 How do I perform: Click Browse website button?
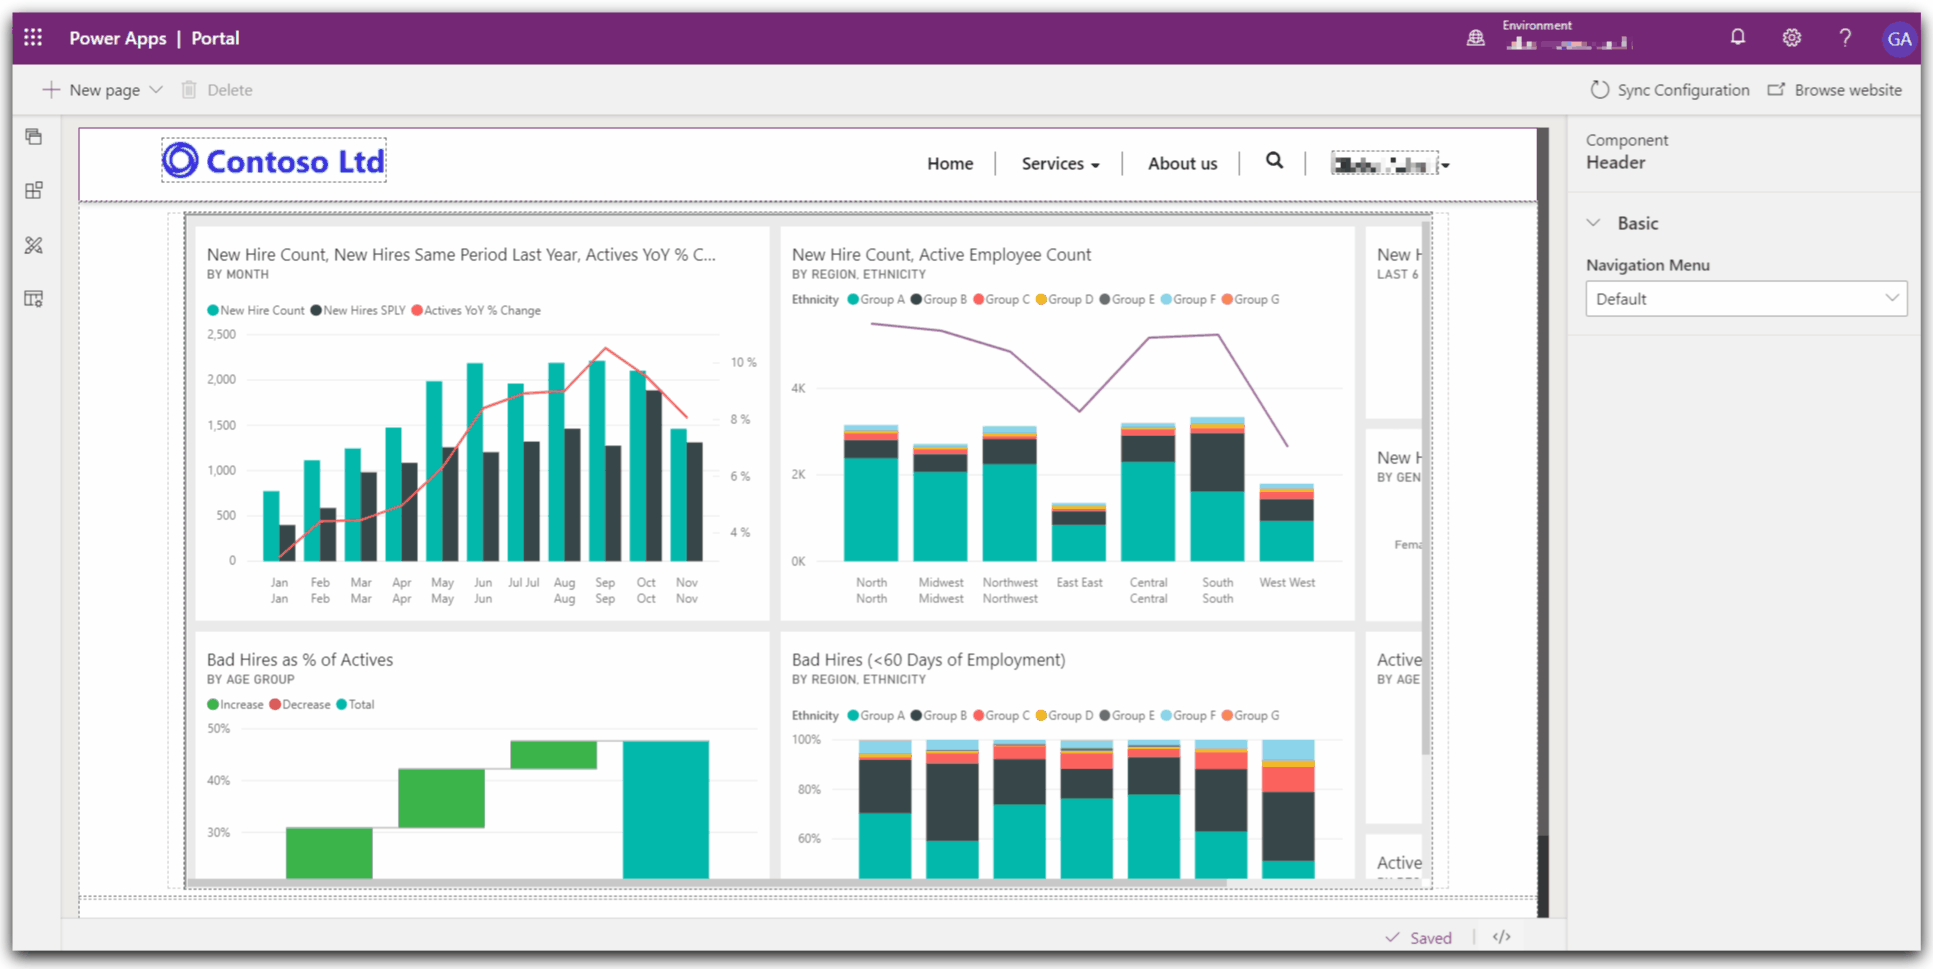click(x=1835, y=90)
